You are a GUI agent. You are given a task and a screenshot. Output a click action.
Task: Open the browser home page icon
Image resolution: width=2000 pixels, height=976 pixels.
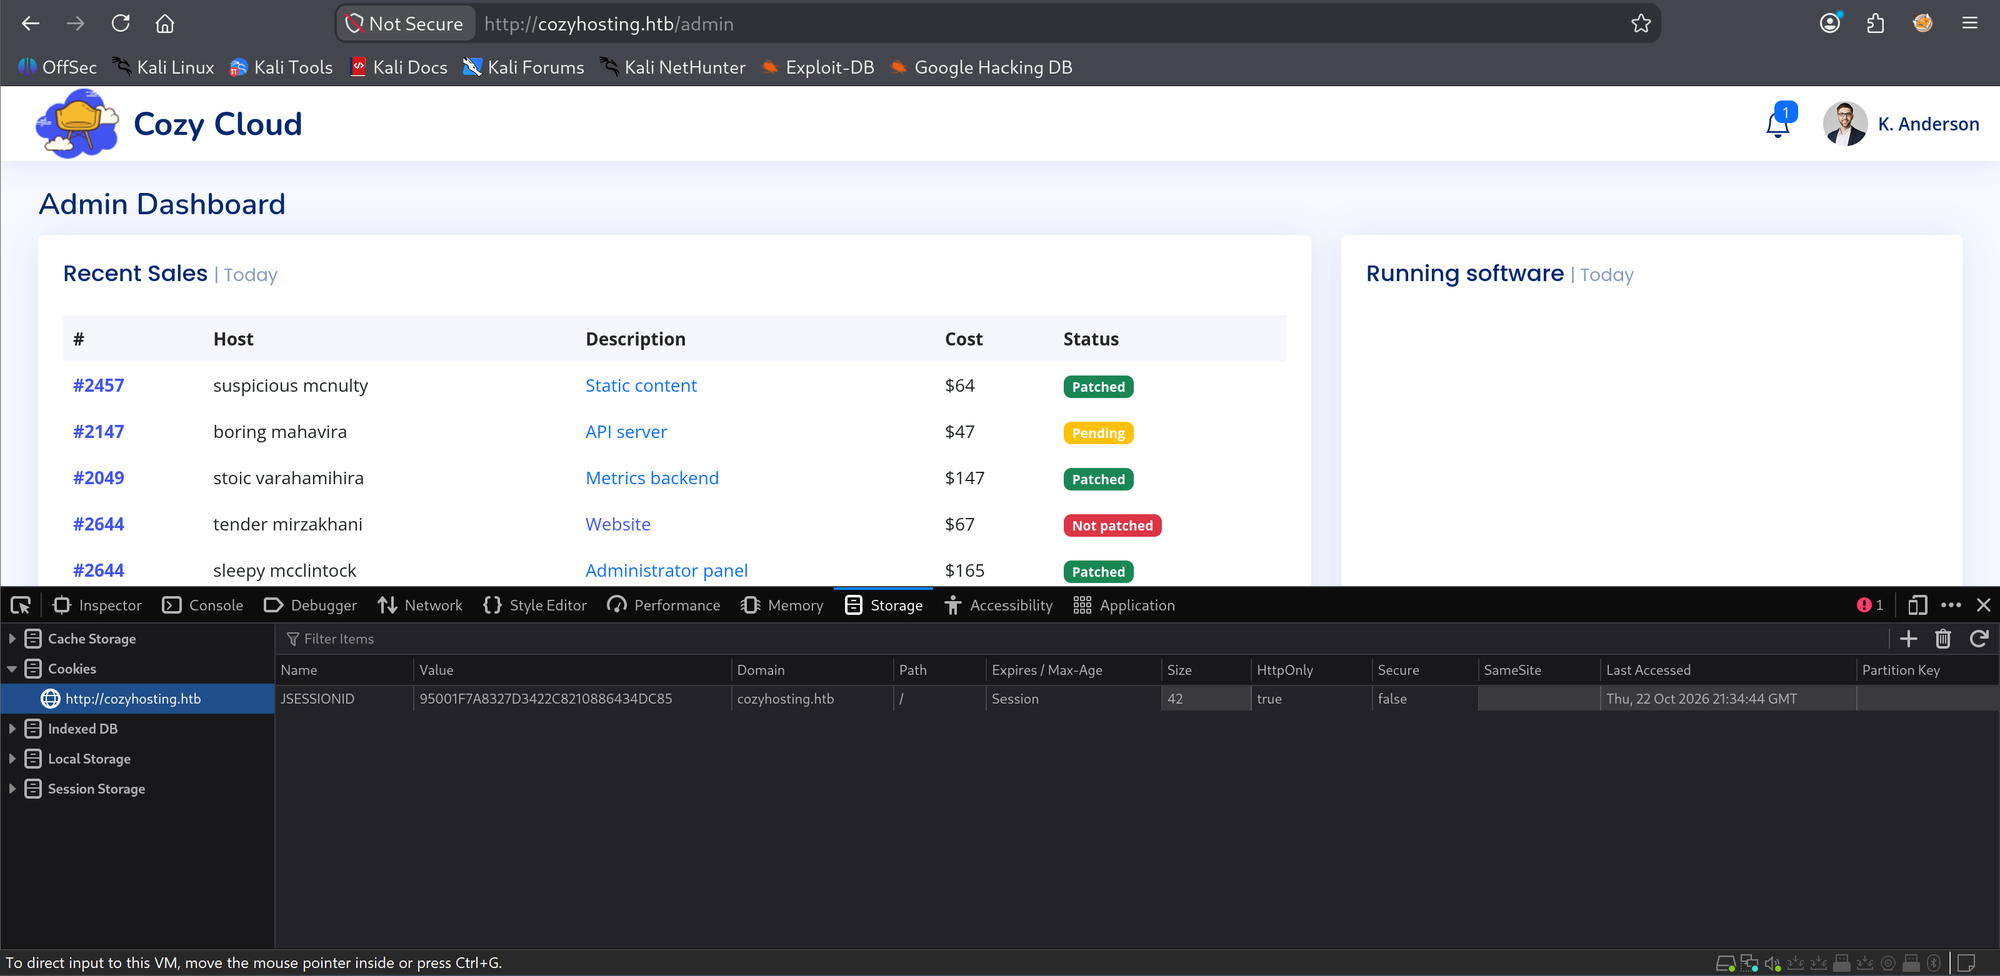[x=165, y=23]
